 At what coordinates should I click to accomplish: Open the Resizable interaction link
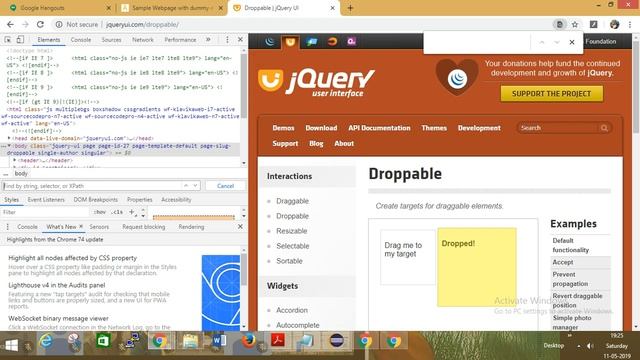(291, 231)
